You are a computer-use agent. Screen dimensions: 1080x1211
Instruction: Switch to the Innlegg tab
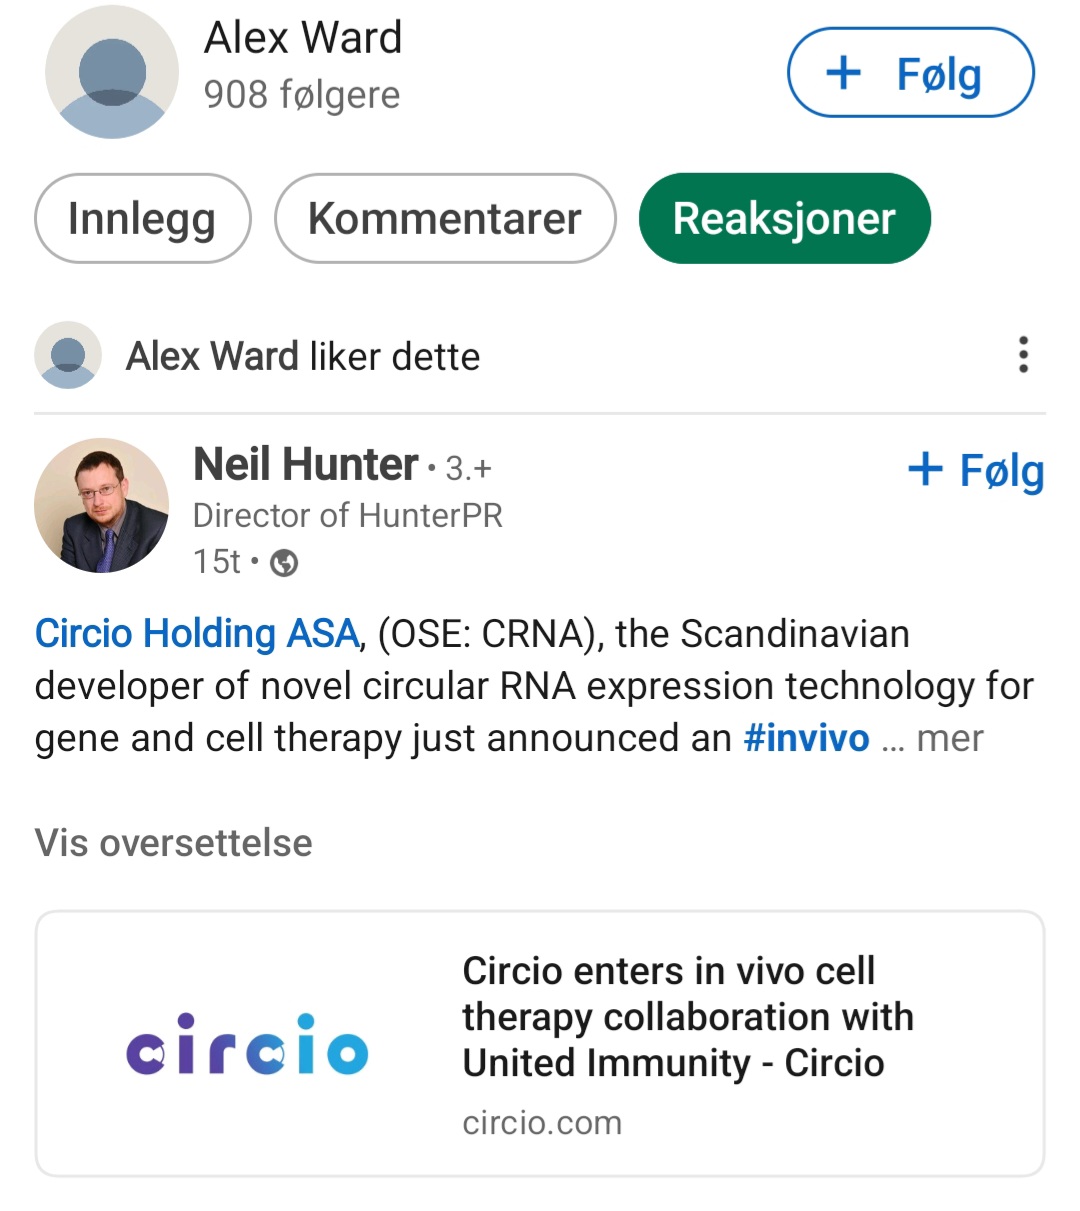pos(142,219)
